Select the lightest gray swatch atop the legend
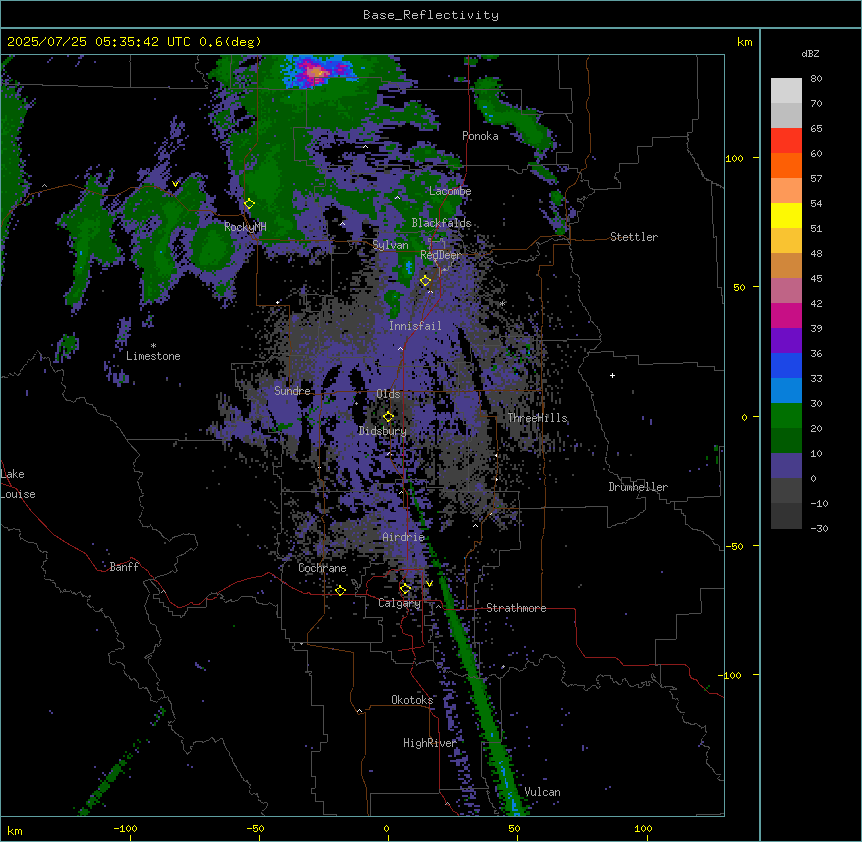862x842 pixels. coord(786,90)
